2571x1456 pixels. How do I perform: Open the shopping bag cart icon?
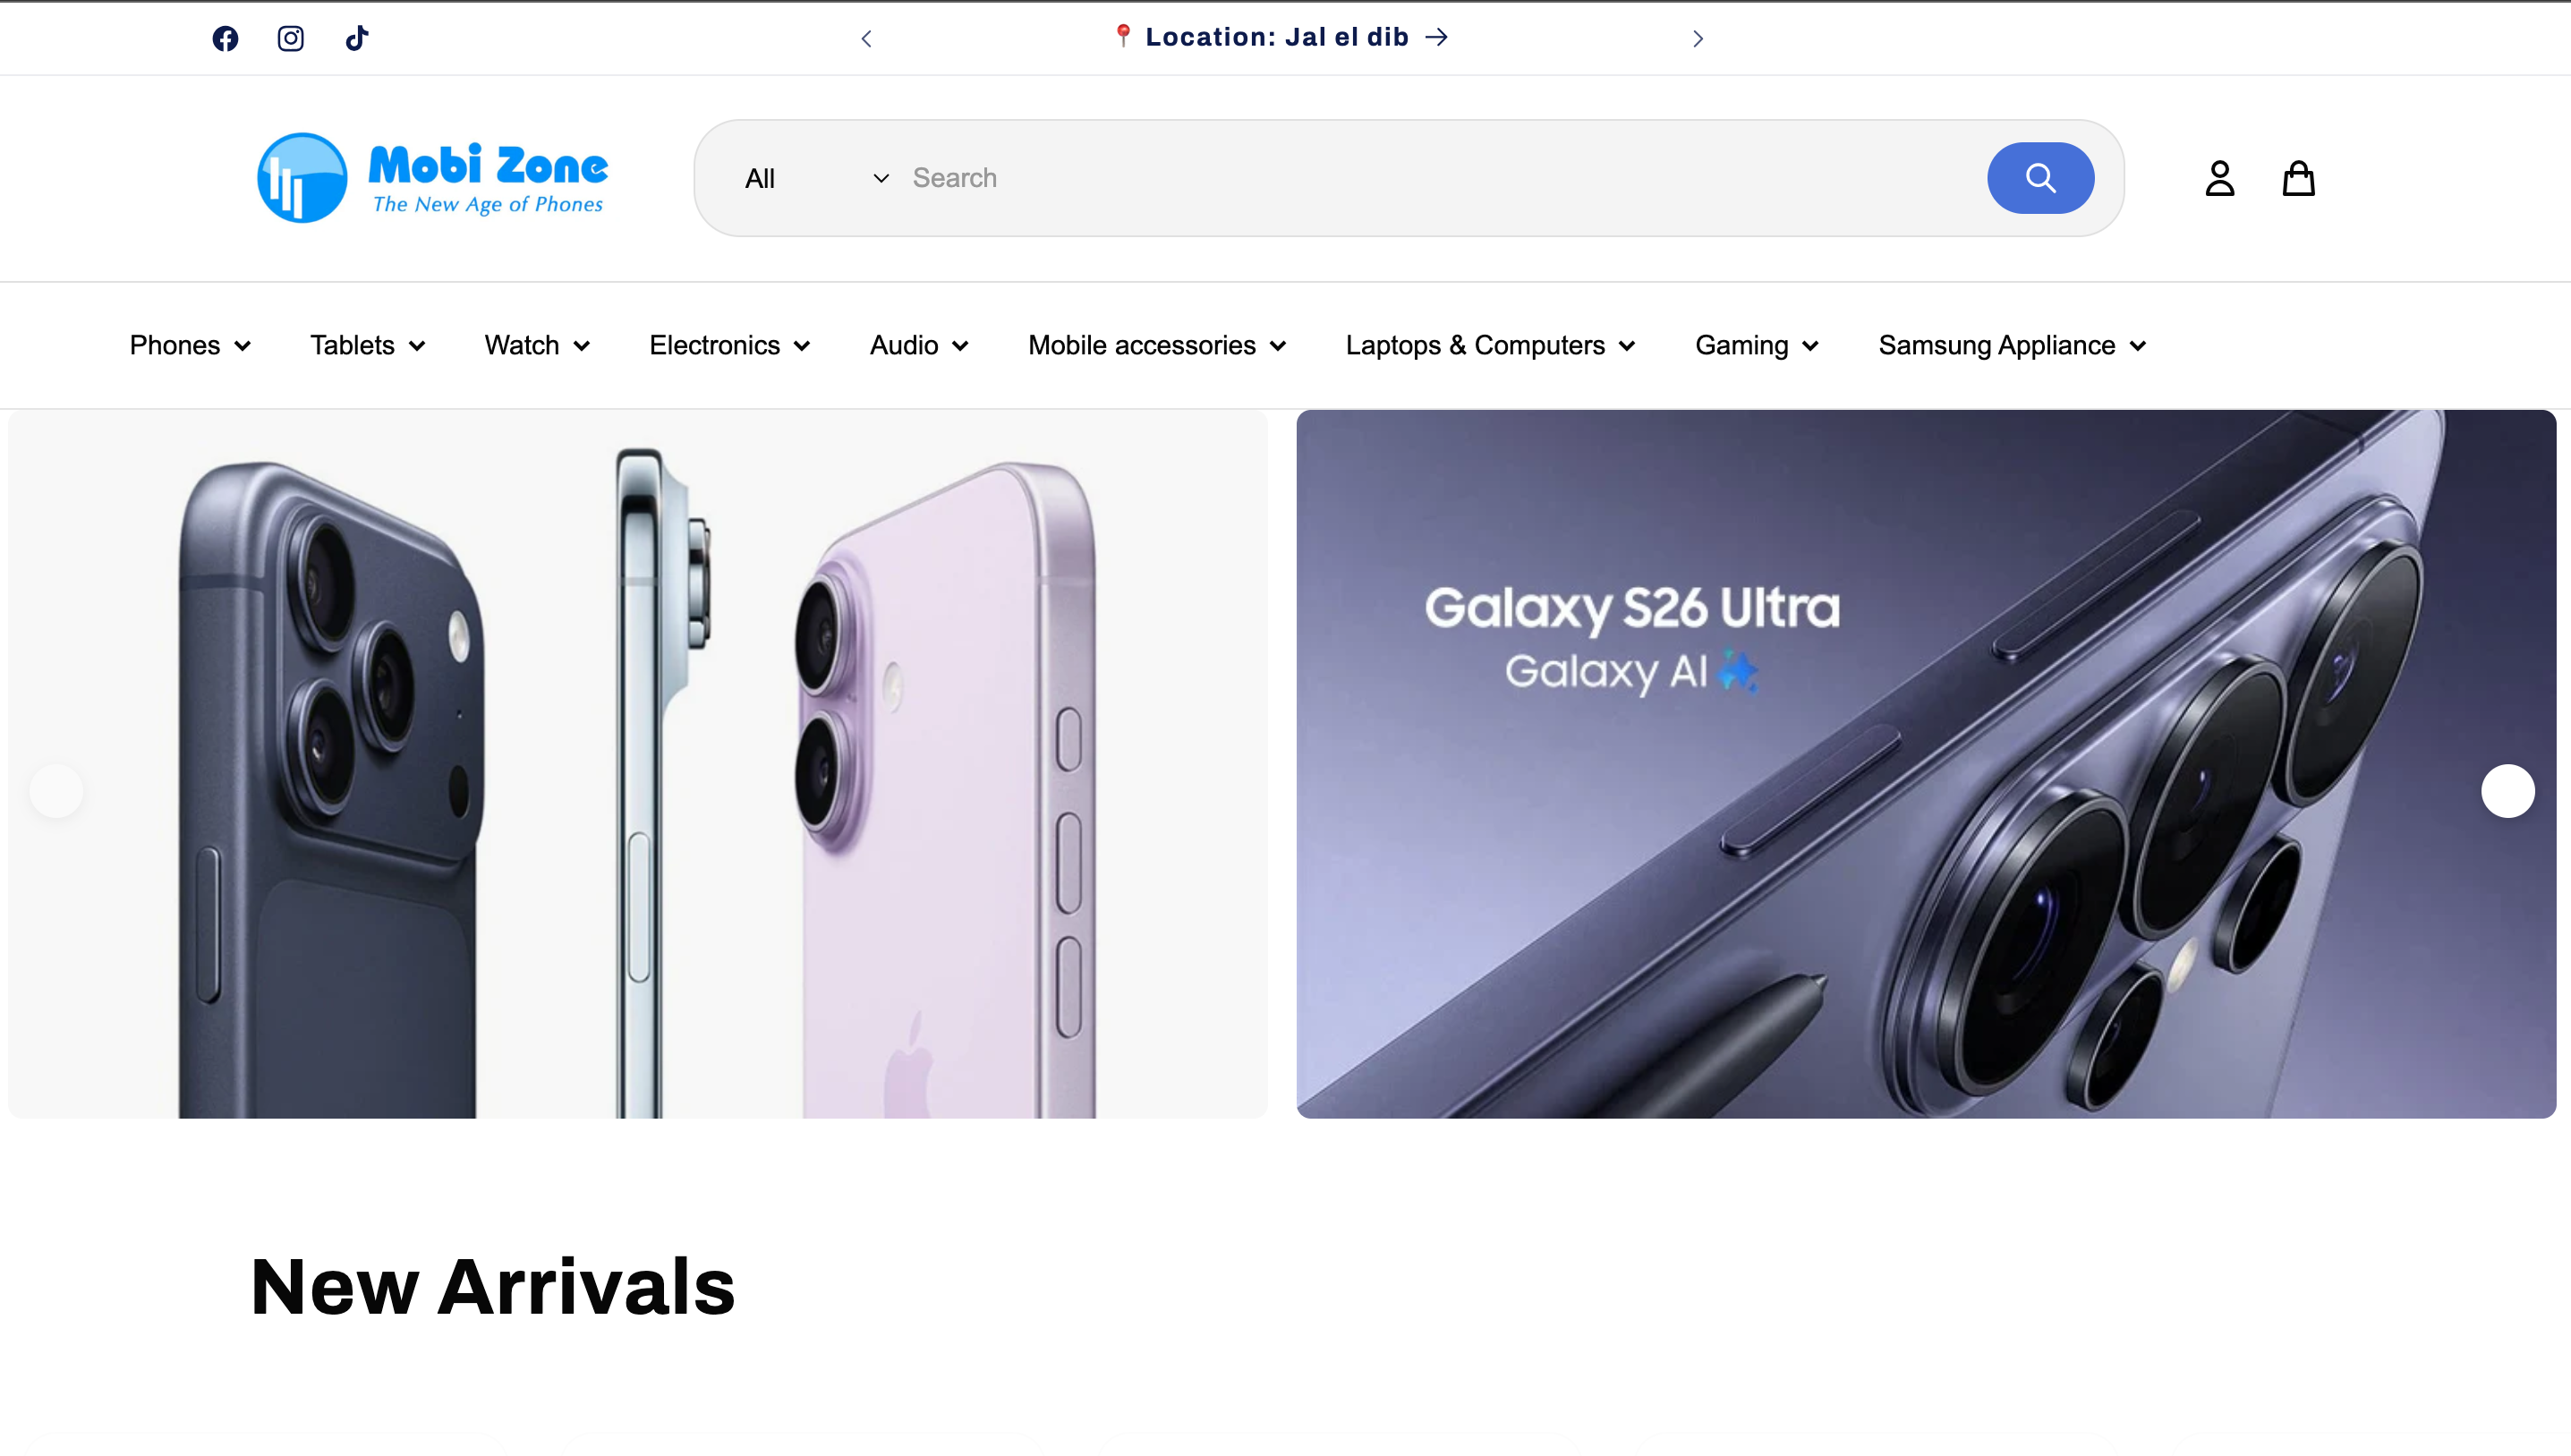2298,178
